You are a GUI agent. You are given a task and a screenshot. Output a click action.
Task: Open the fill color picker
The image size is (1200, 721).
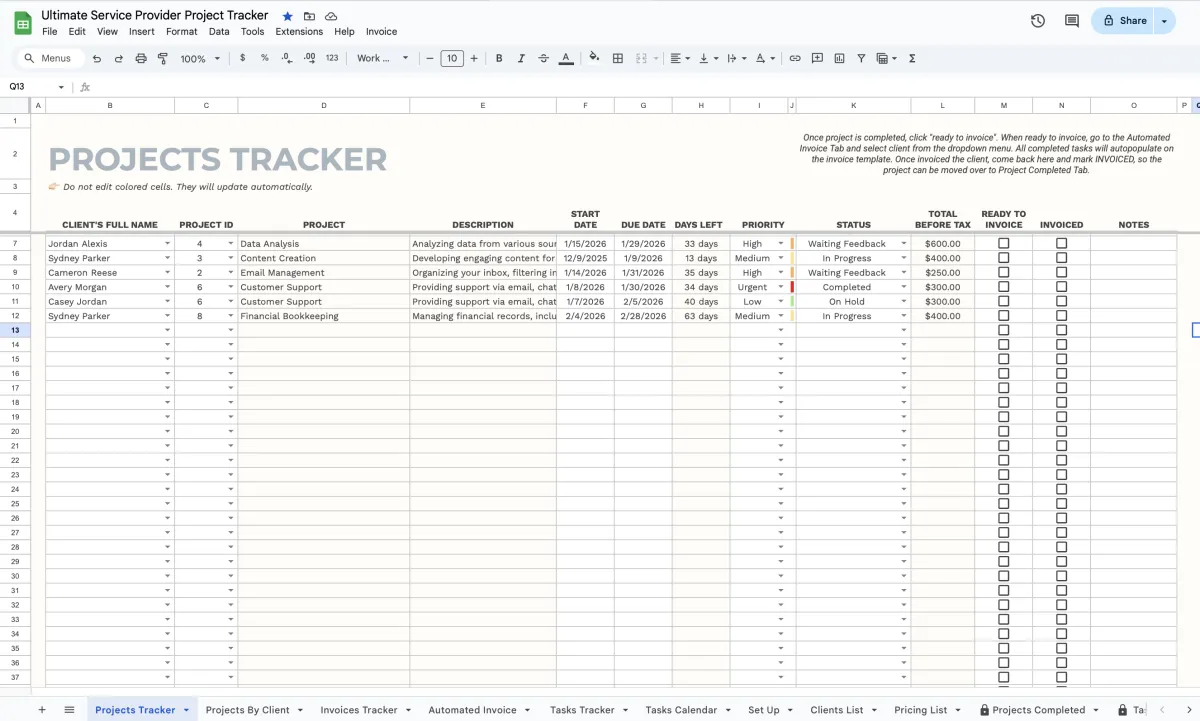click(594, 58)
